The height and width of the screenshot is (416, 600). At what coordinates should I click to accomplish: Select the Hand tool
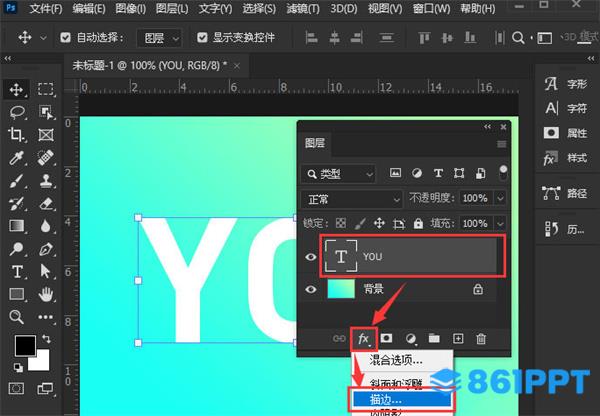pos(46,294)
